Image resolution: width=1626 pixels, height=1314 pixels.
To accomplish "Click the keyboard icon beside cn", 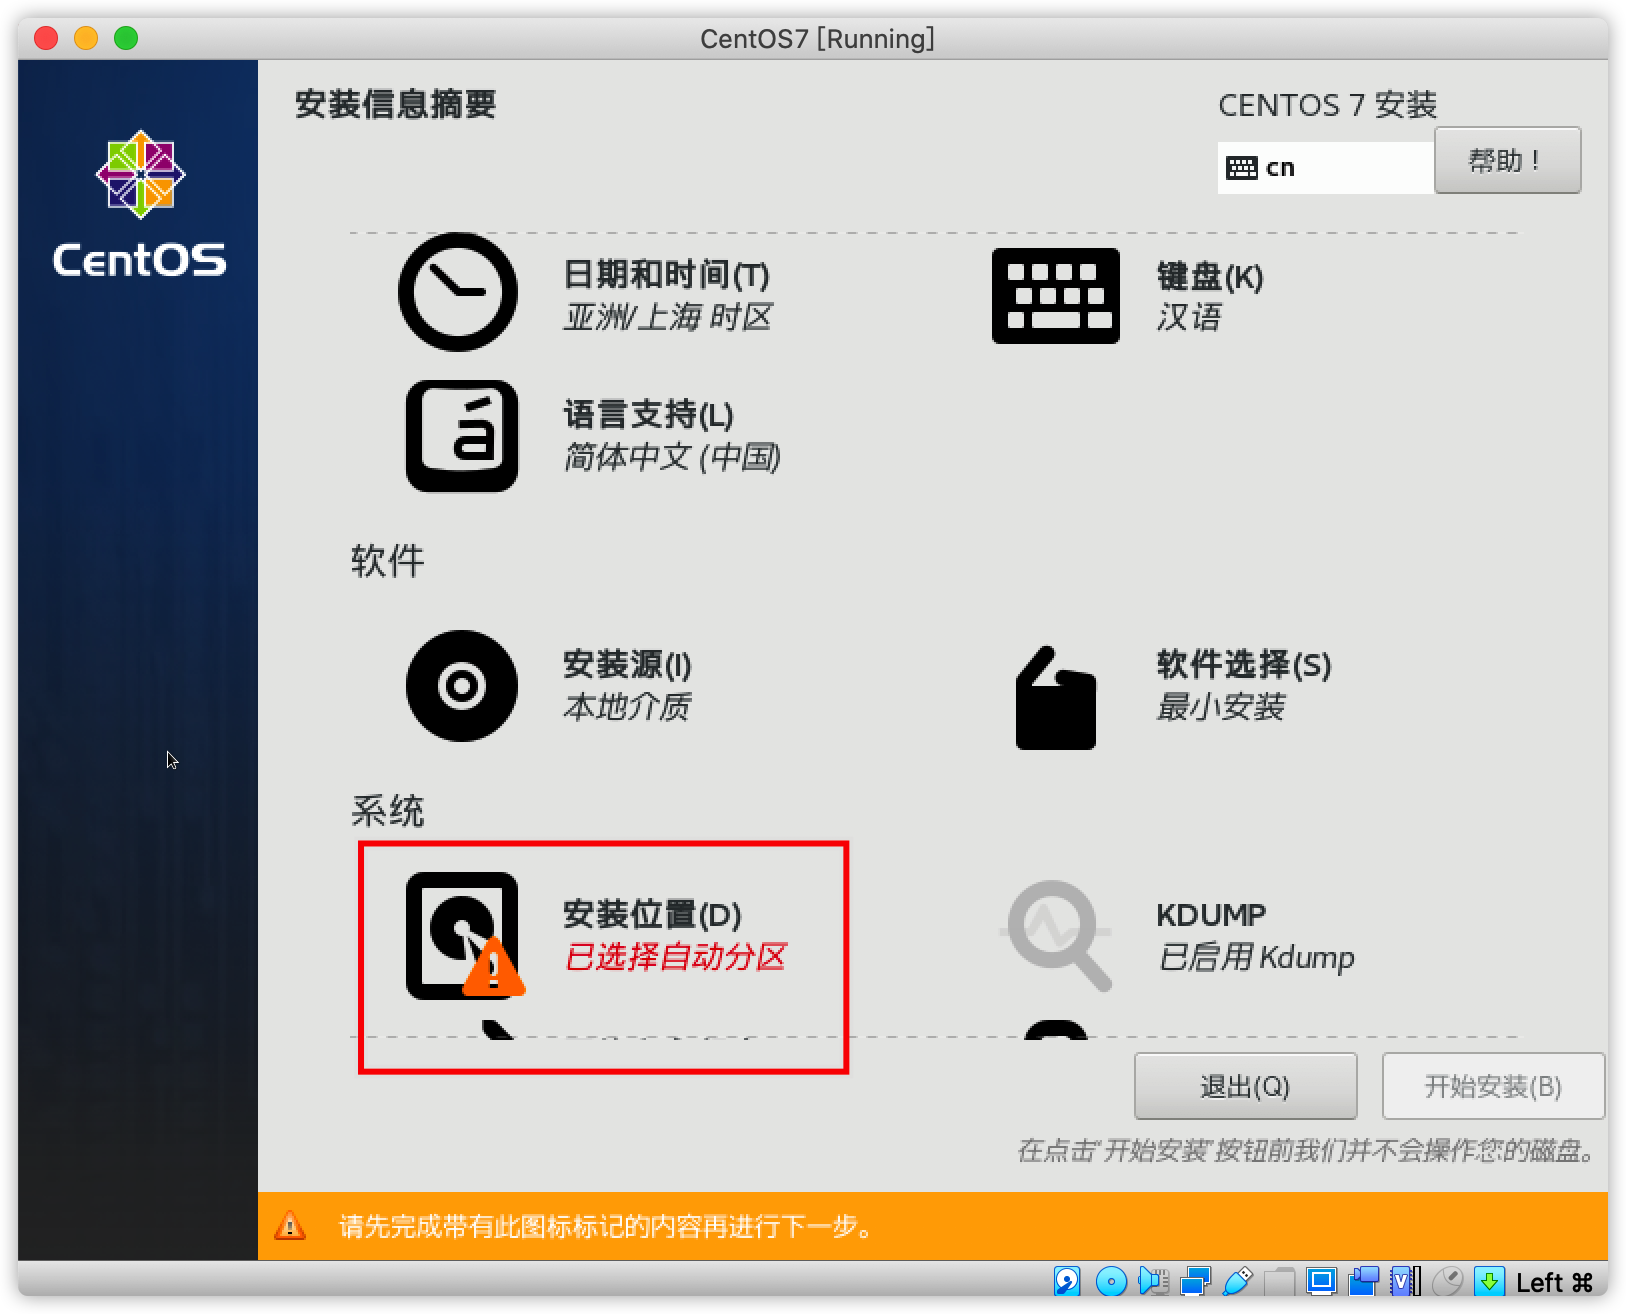I will tap(1242, 168).
